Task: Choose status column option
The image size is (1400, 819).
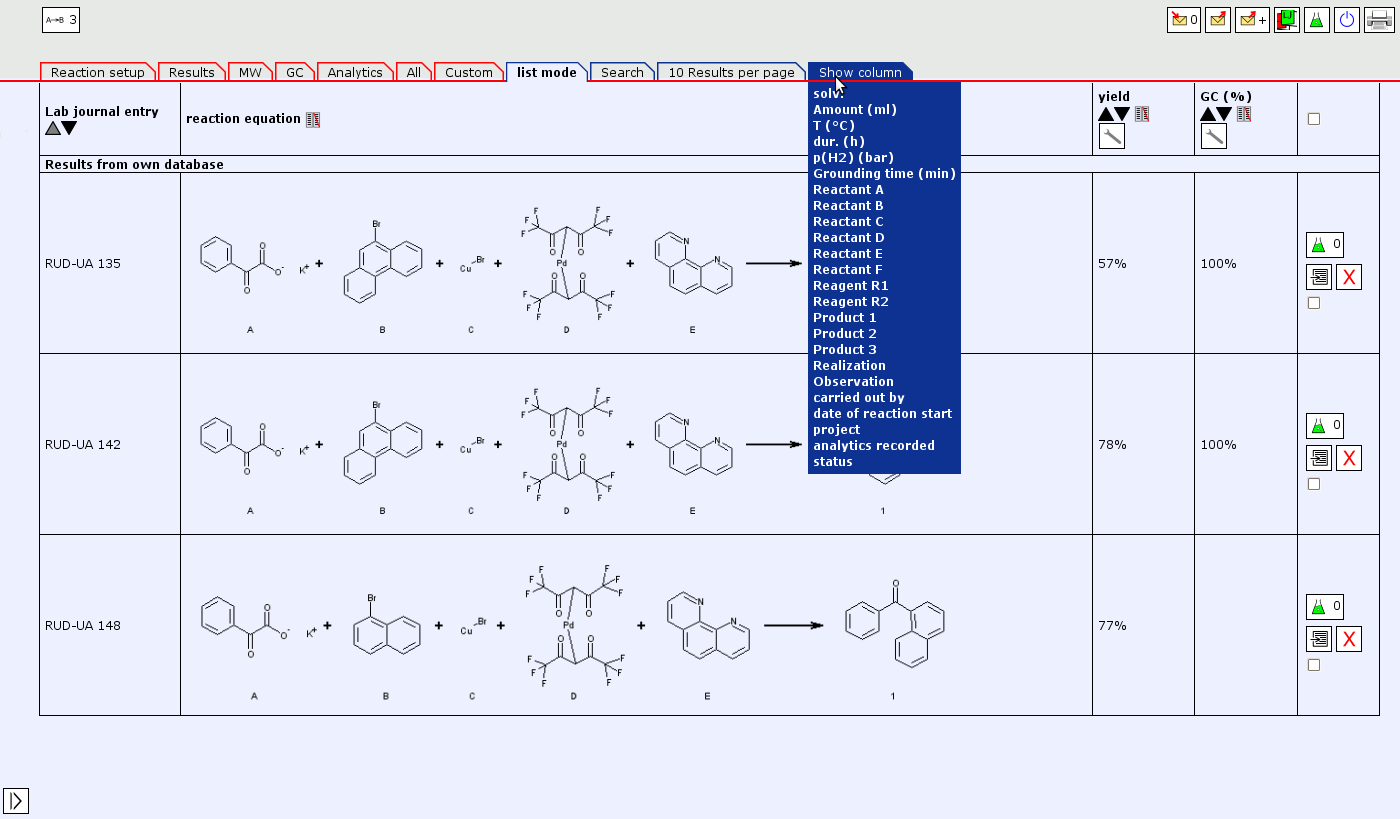Action: click(x=833, y=462)
